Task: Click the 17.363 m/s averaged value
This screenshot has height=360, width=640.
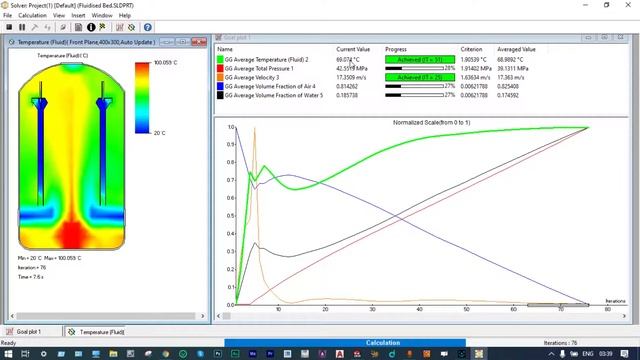Action: click(x=511, y=78)
